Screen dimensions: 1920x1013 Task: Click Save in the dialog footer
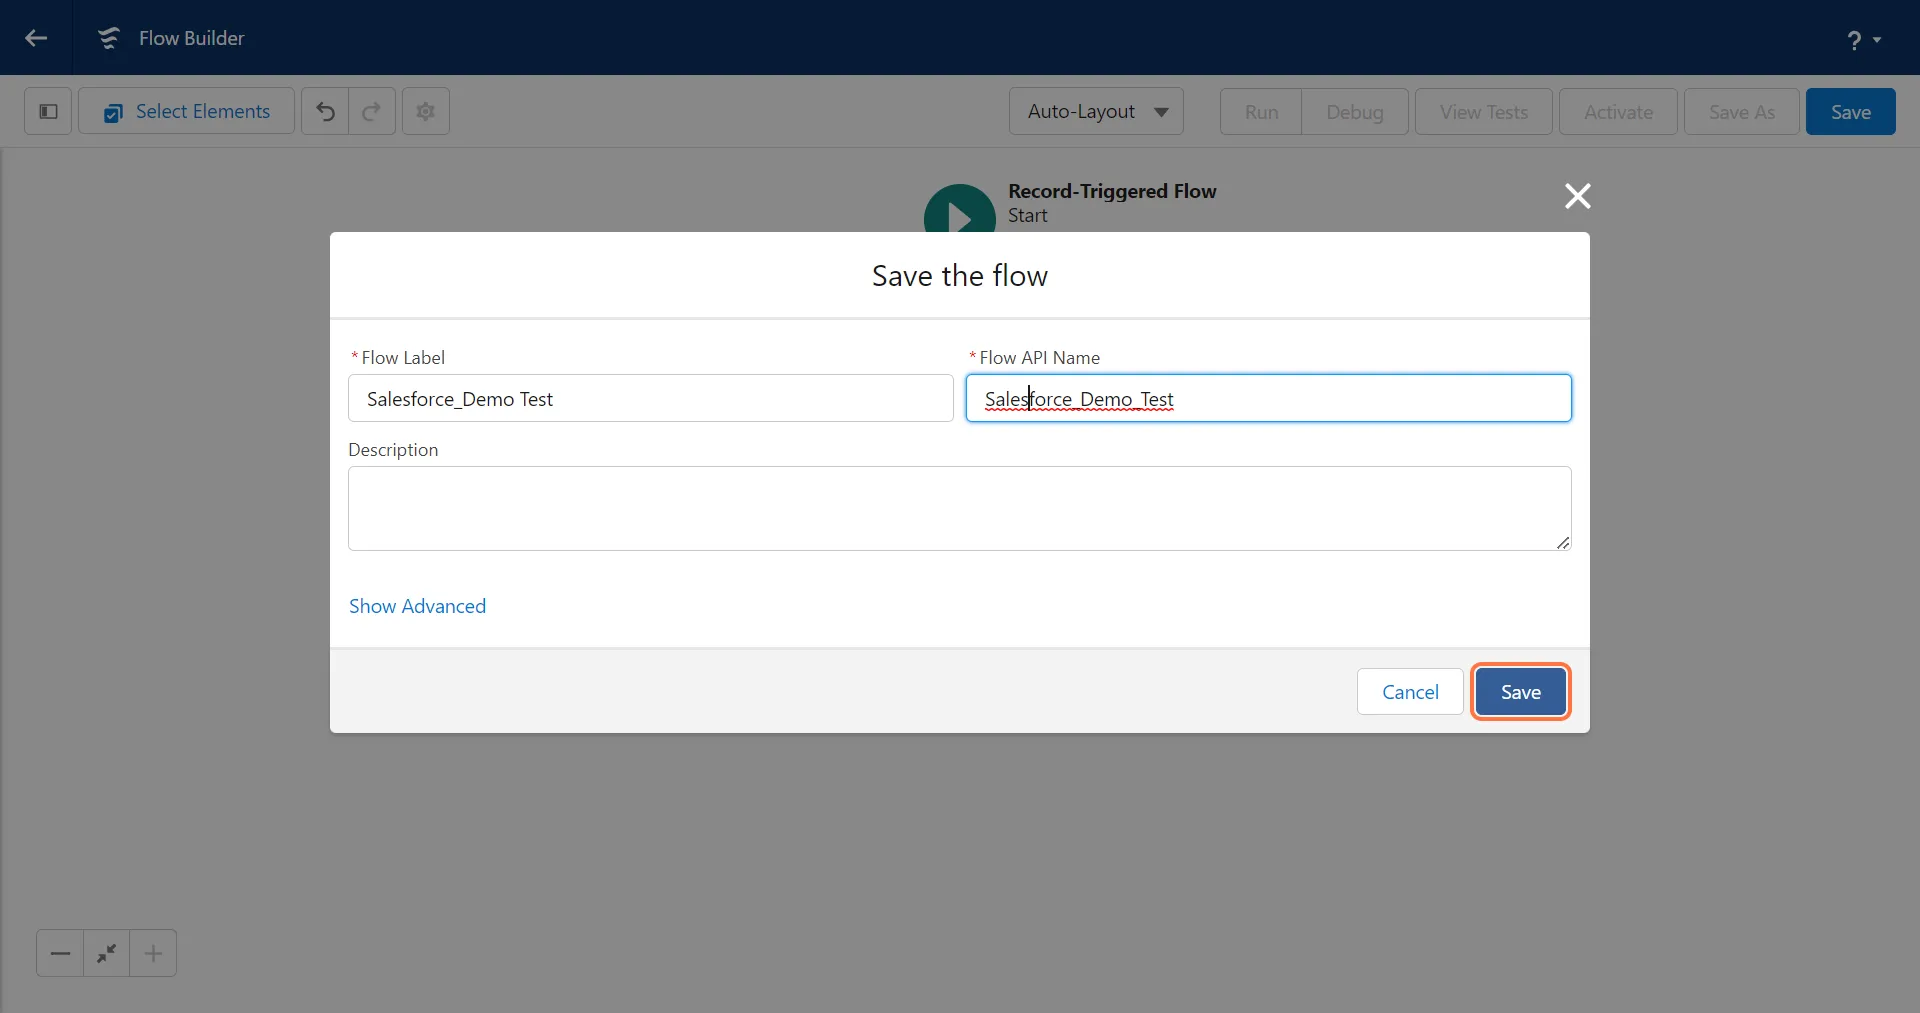pos(1520,692)
